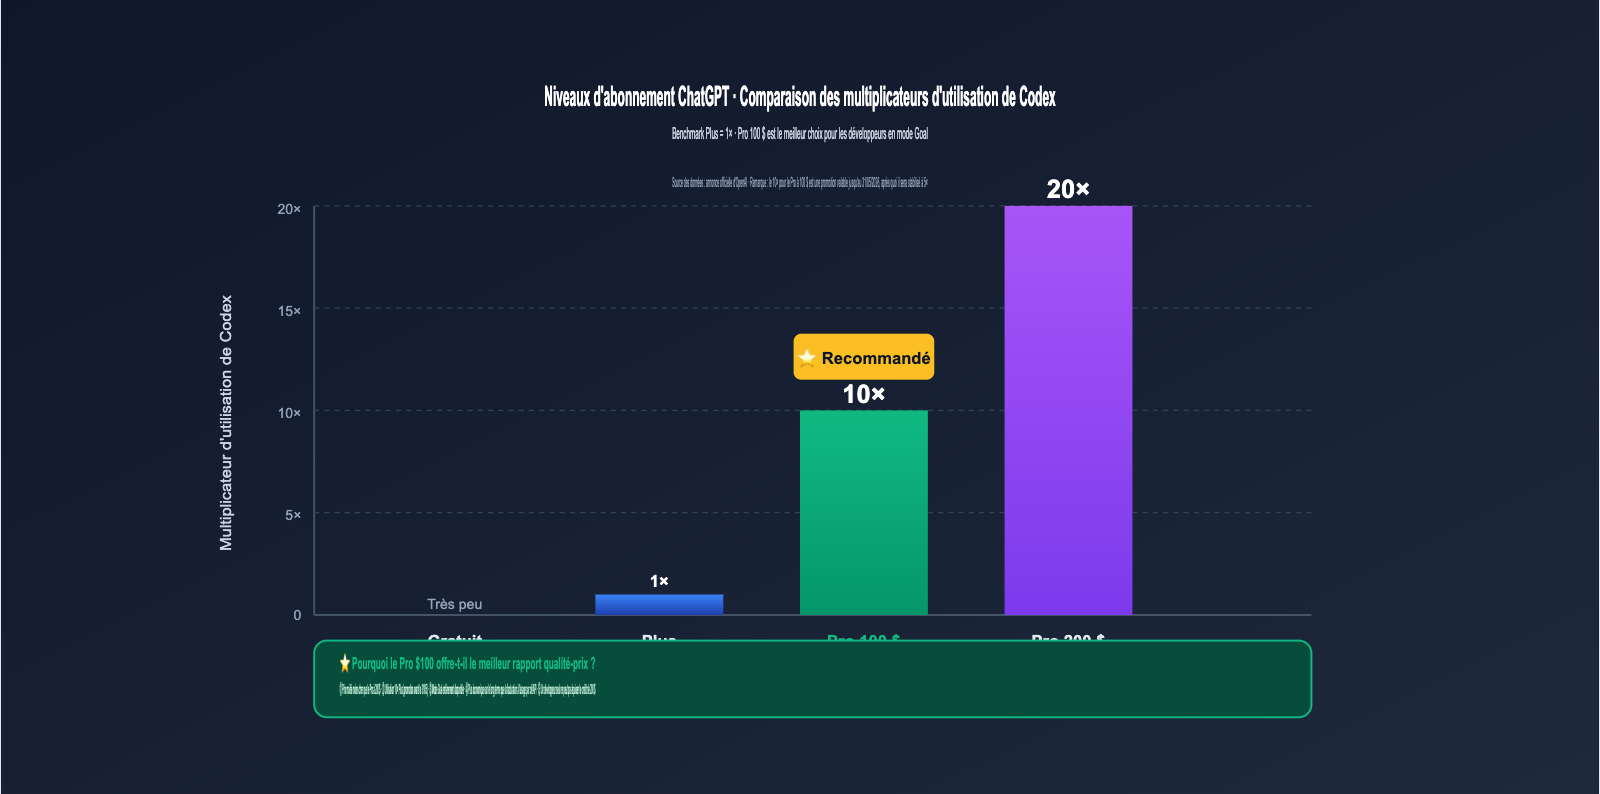
Task: Click the heading "Pourquoi le Pro $100 offre-t-il…"
Action: 473,663
